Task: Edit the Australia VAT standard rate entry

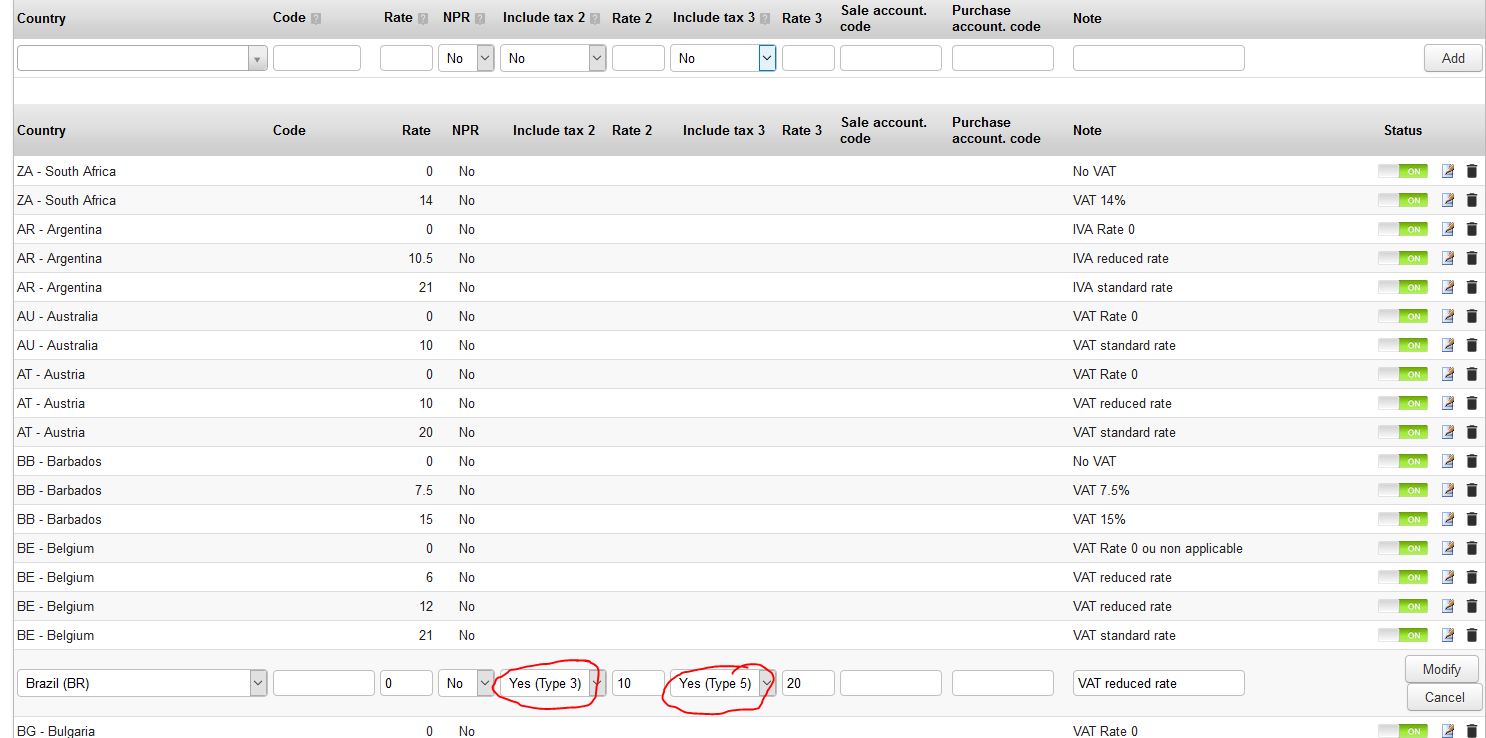Action: [x=1447, y=345]
